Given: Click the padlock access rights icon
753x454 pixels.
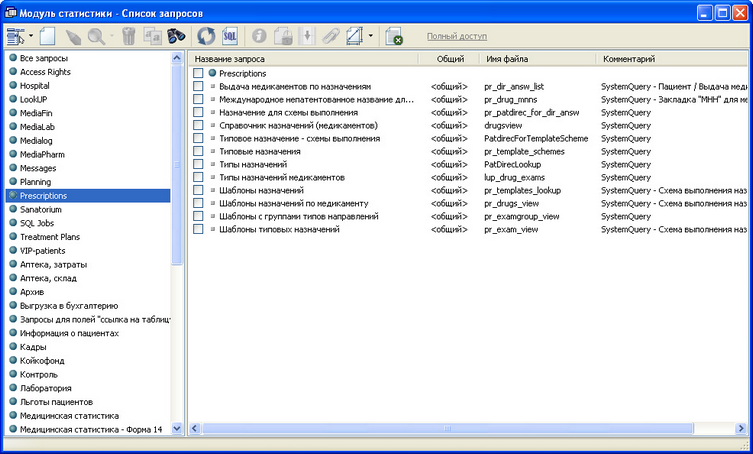Looking at the screenshot, I should coord(283,36).
